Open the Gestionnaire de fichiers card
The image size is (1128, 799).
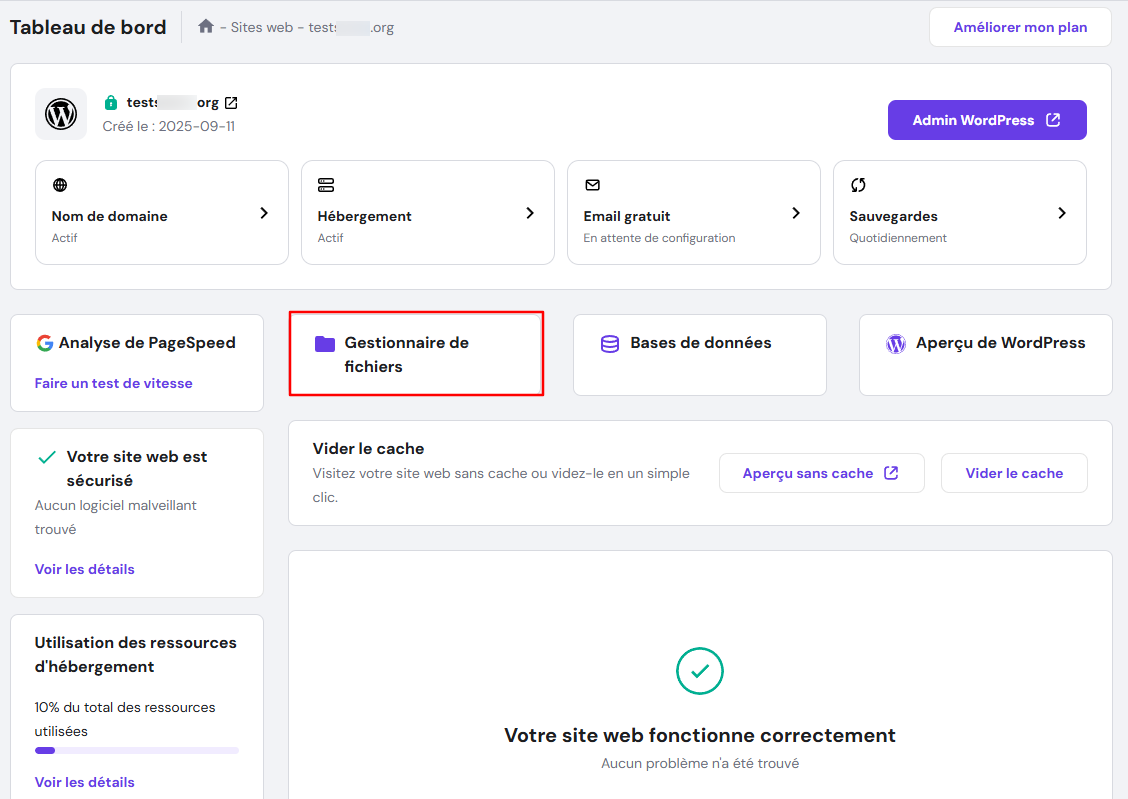(x=416, y=354)
